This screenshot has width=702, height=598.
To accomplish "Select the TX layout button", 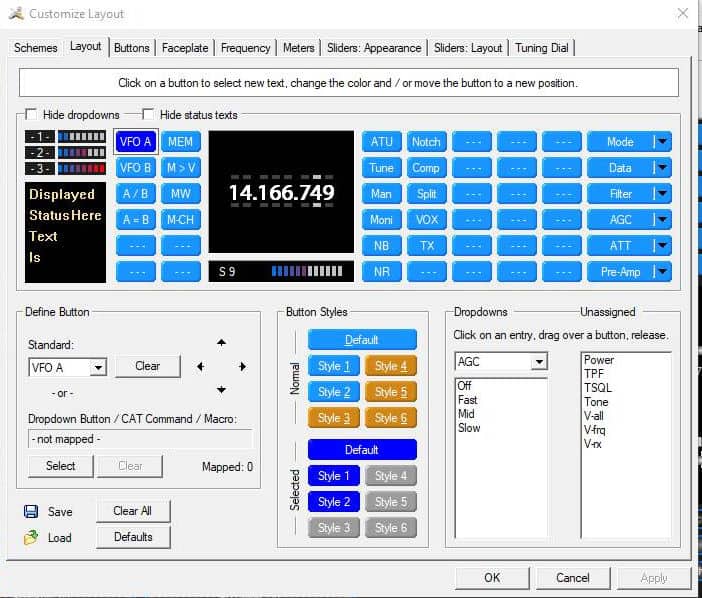I will coord(427,246).
